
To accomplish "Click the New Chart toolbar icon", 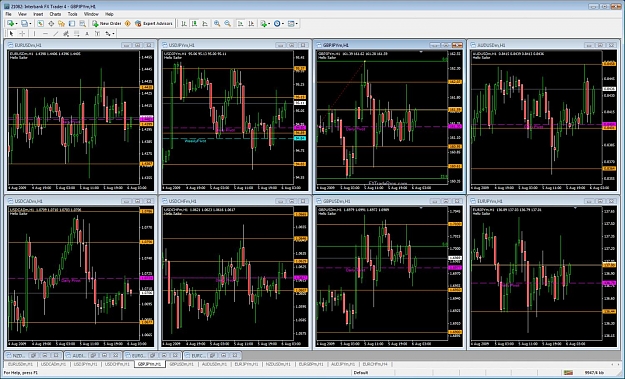I will click(10, 24).
